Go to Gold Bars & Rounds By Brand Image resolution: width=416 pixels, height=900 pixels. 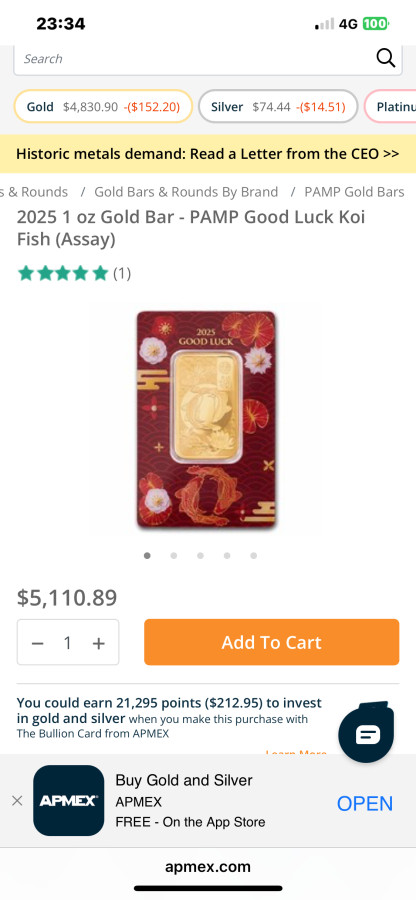186,192
